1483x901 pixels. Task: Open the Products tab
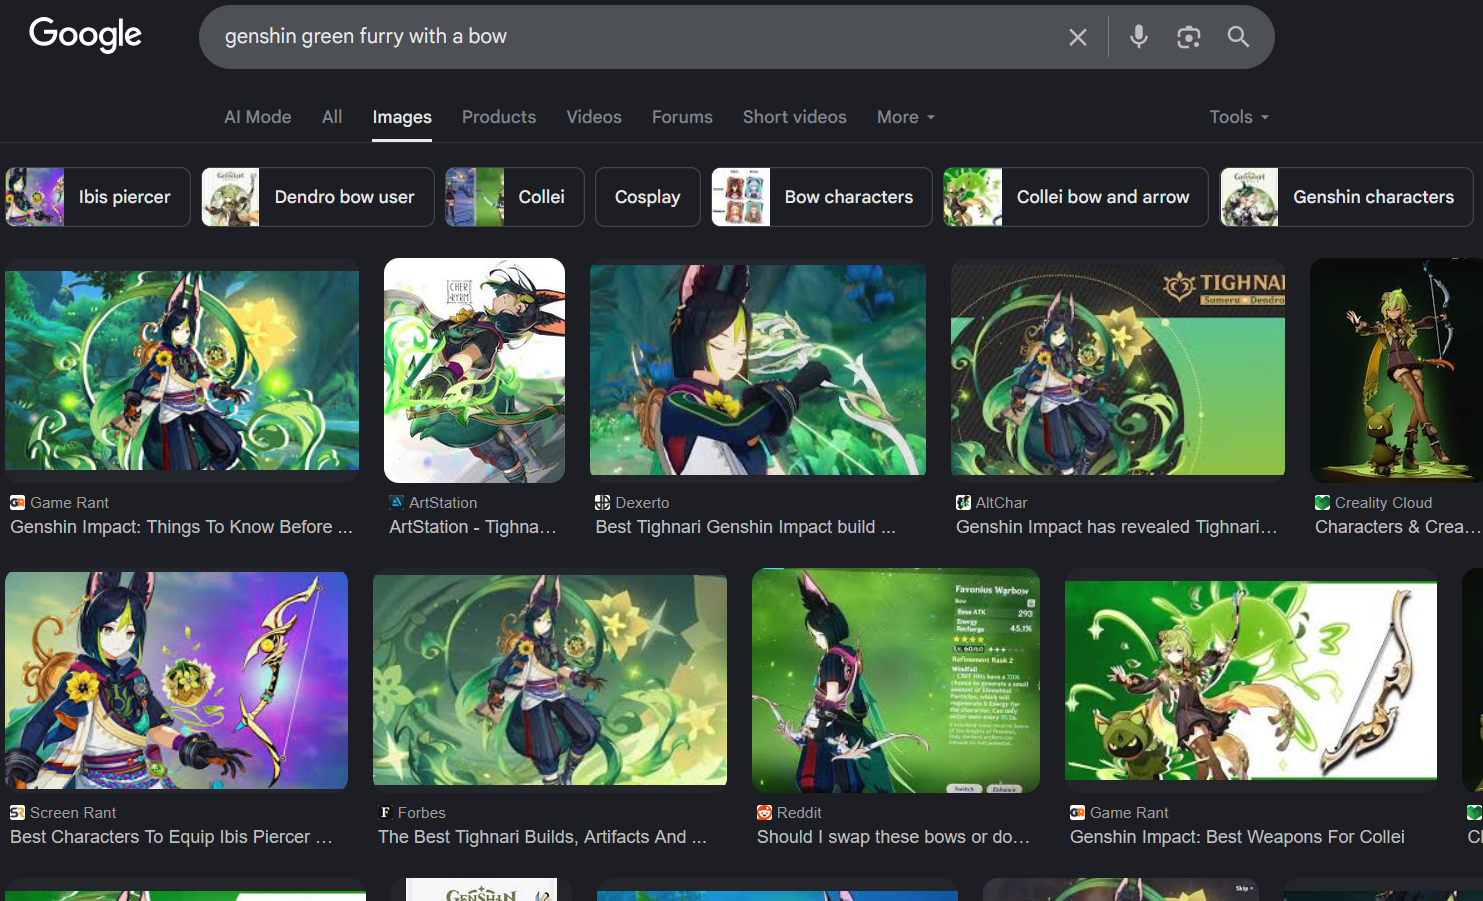[499, 117]
